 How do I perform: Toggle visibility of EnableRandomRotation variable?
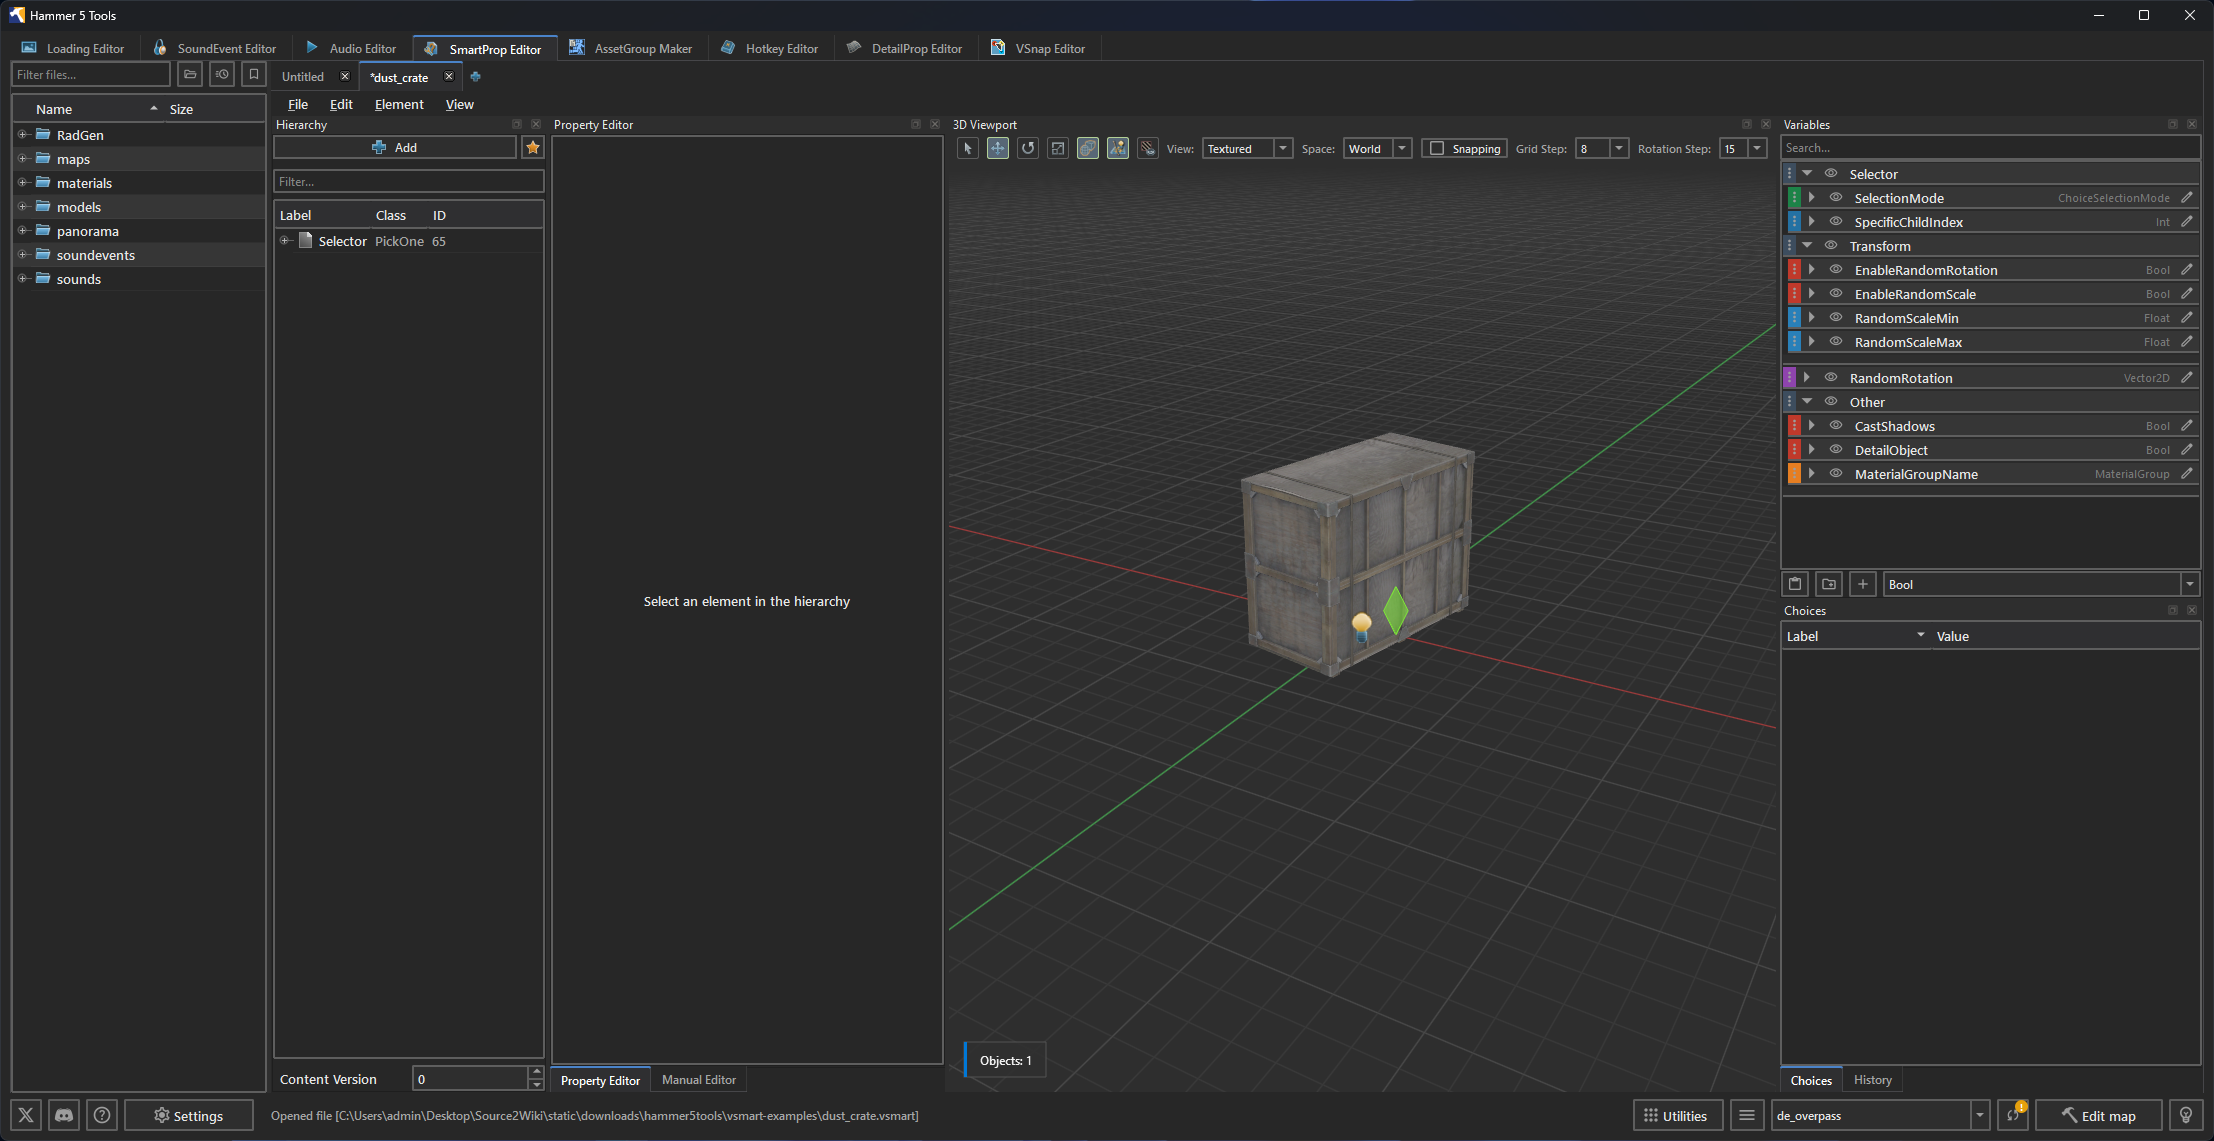1836,270
